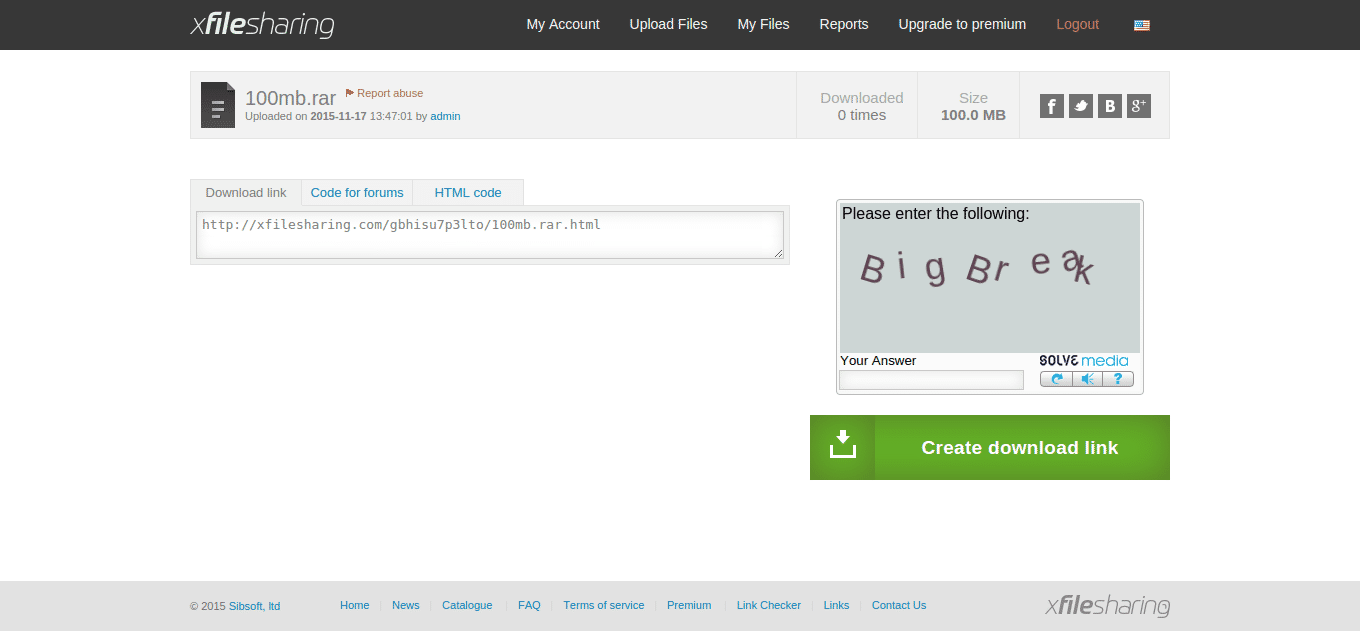Open admin uploader profile link
Image resolution: width=1360 pixels, height=631 pixels.
point(445,116)
